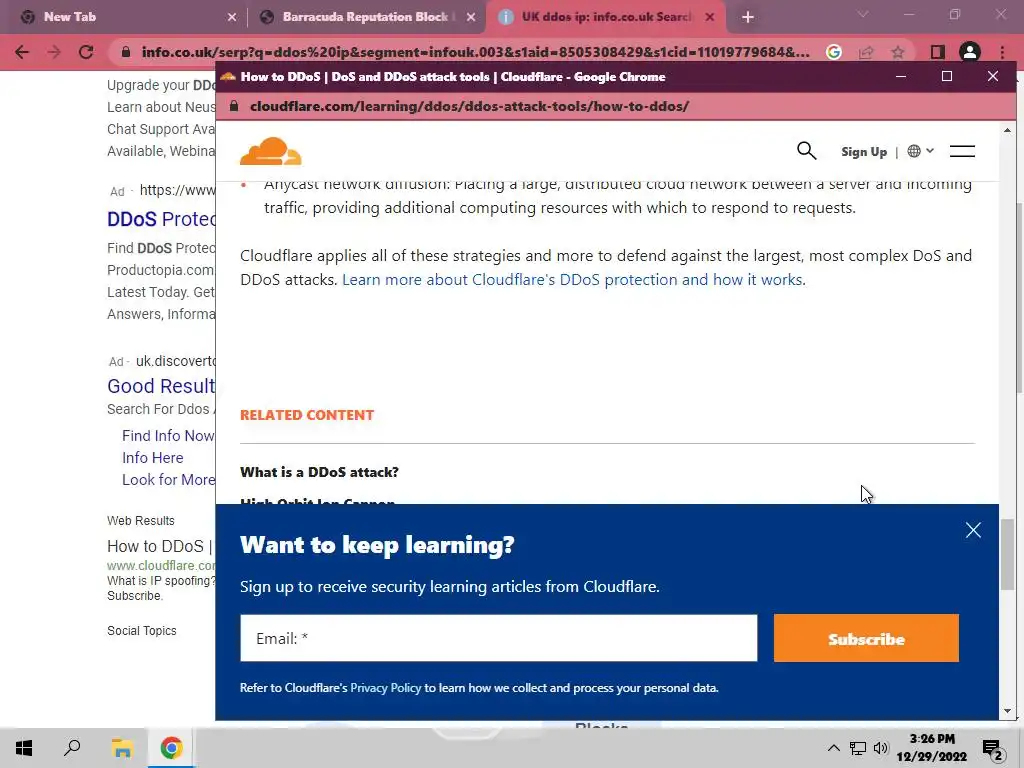Open How to DDoS web result
Viewport: 1024px width, 768px height.
[x=161, y=547]
